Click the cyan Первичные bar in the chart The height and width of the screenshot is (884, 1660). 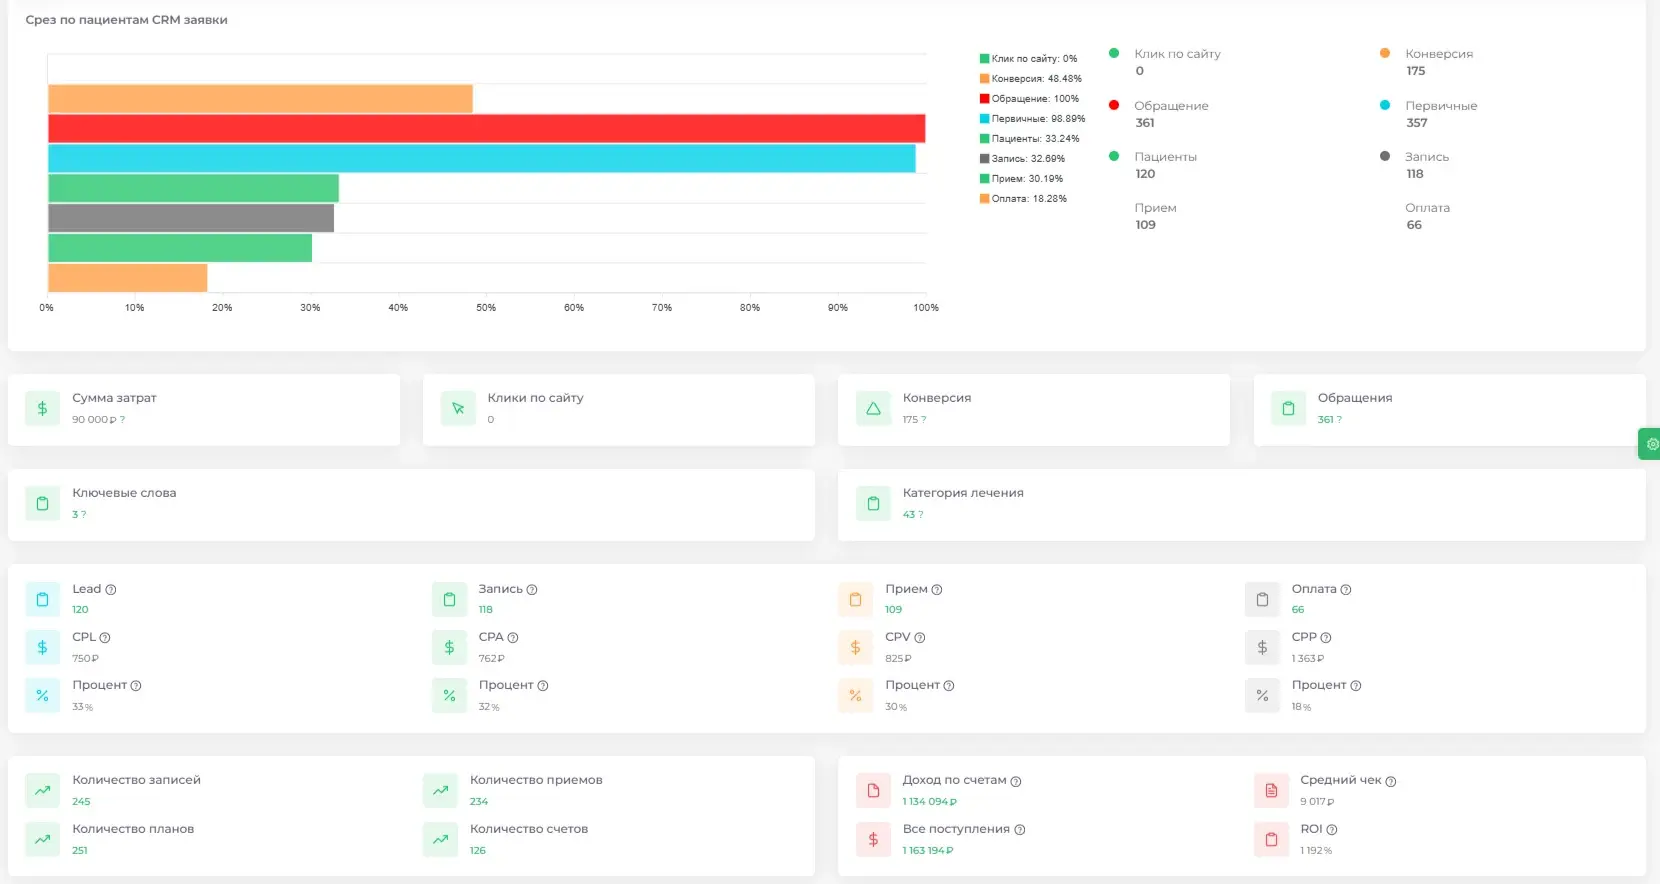pos(482,158)
